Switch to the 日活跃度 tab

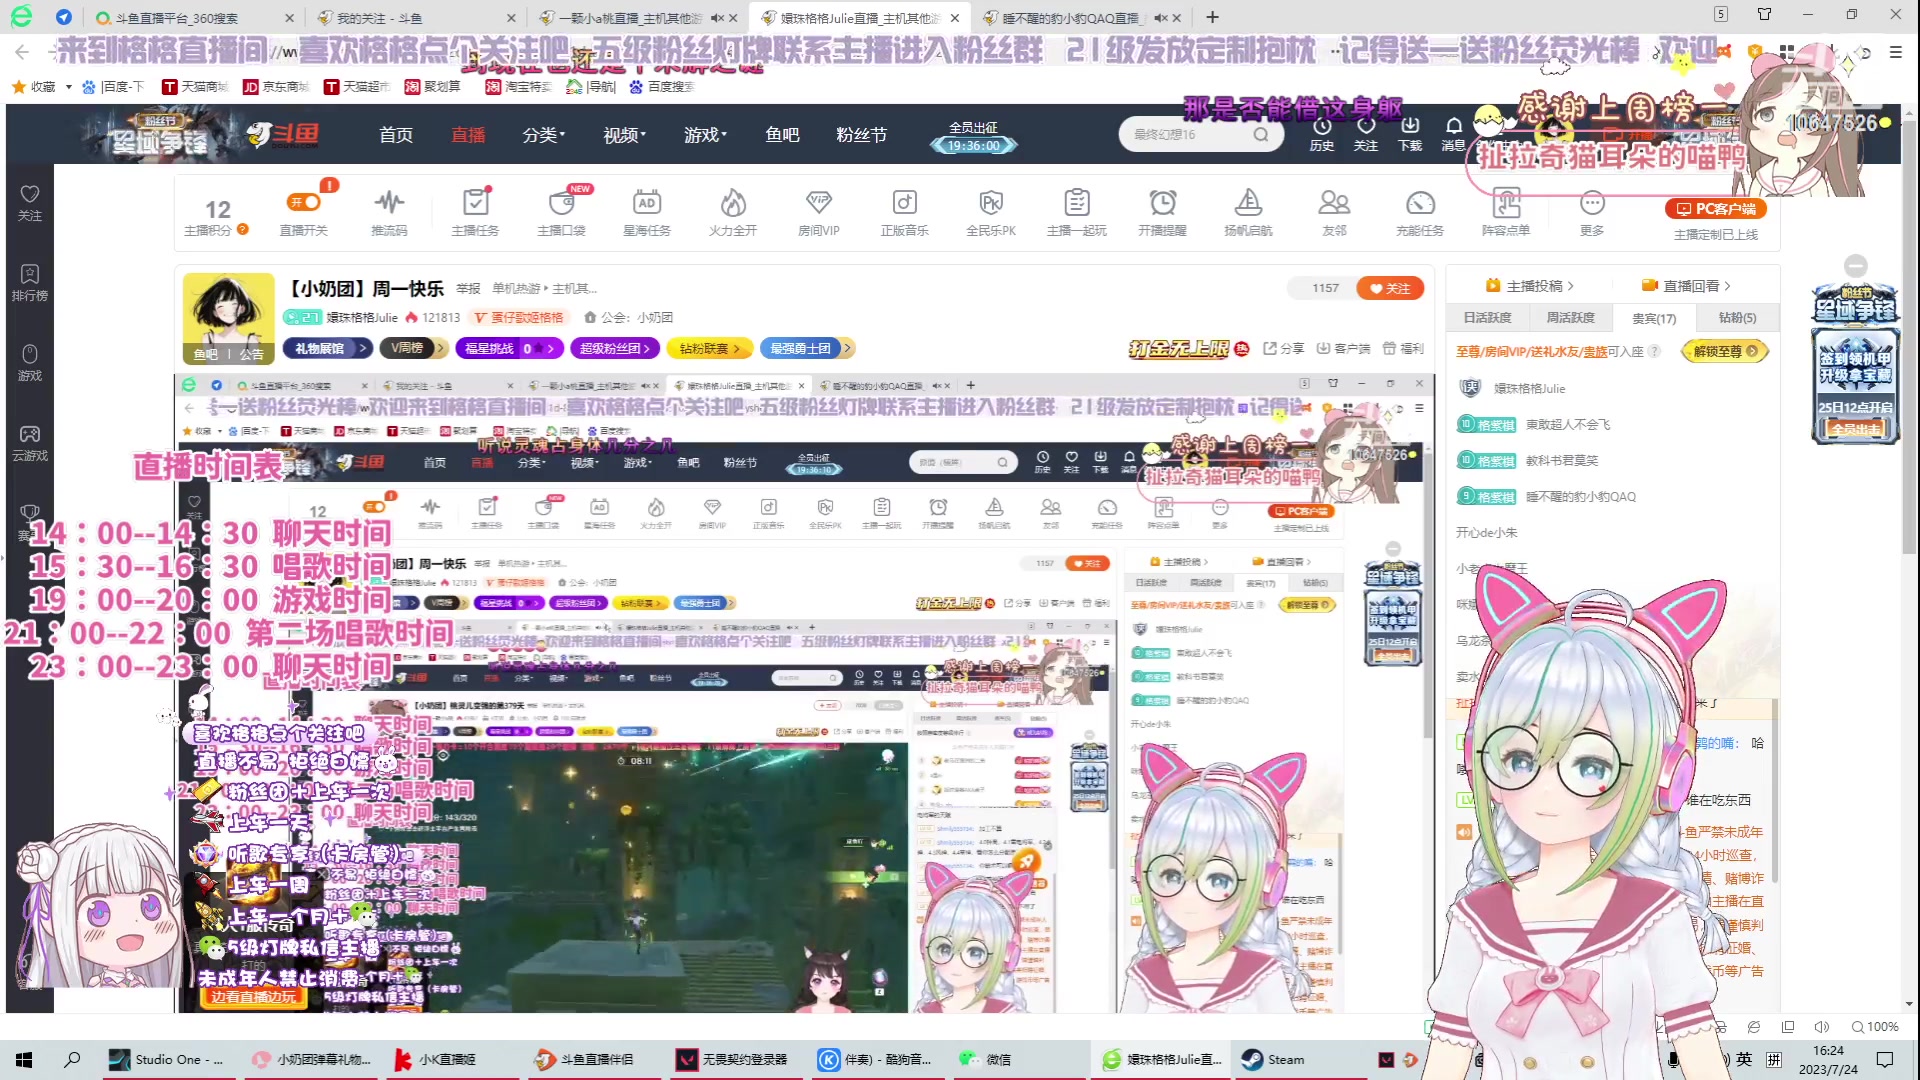[1487, 318]
